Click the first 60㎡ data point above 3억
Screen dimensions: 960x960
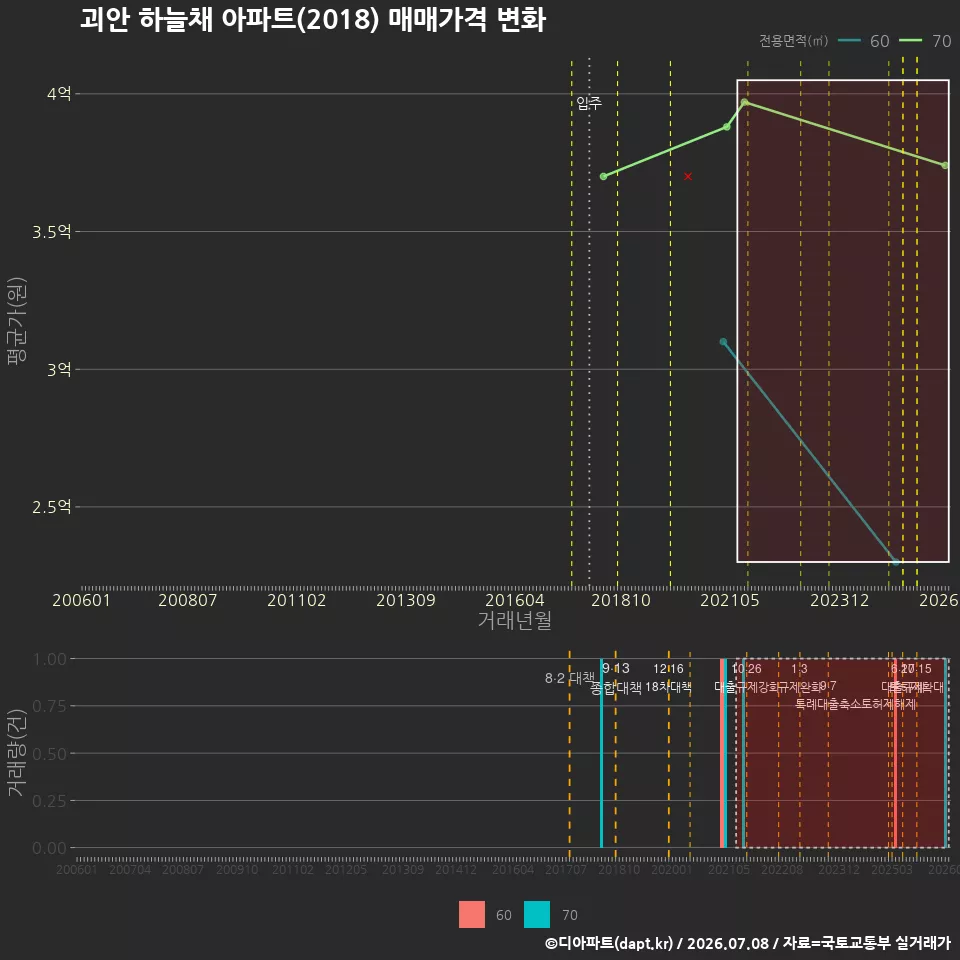point(723,342)
